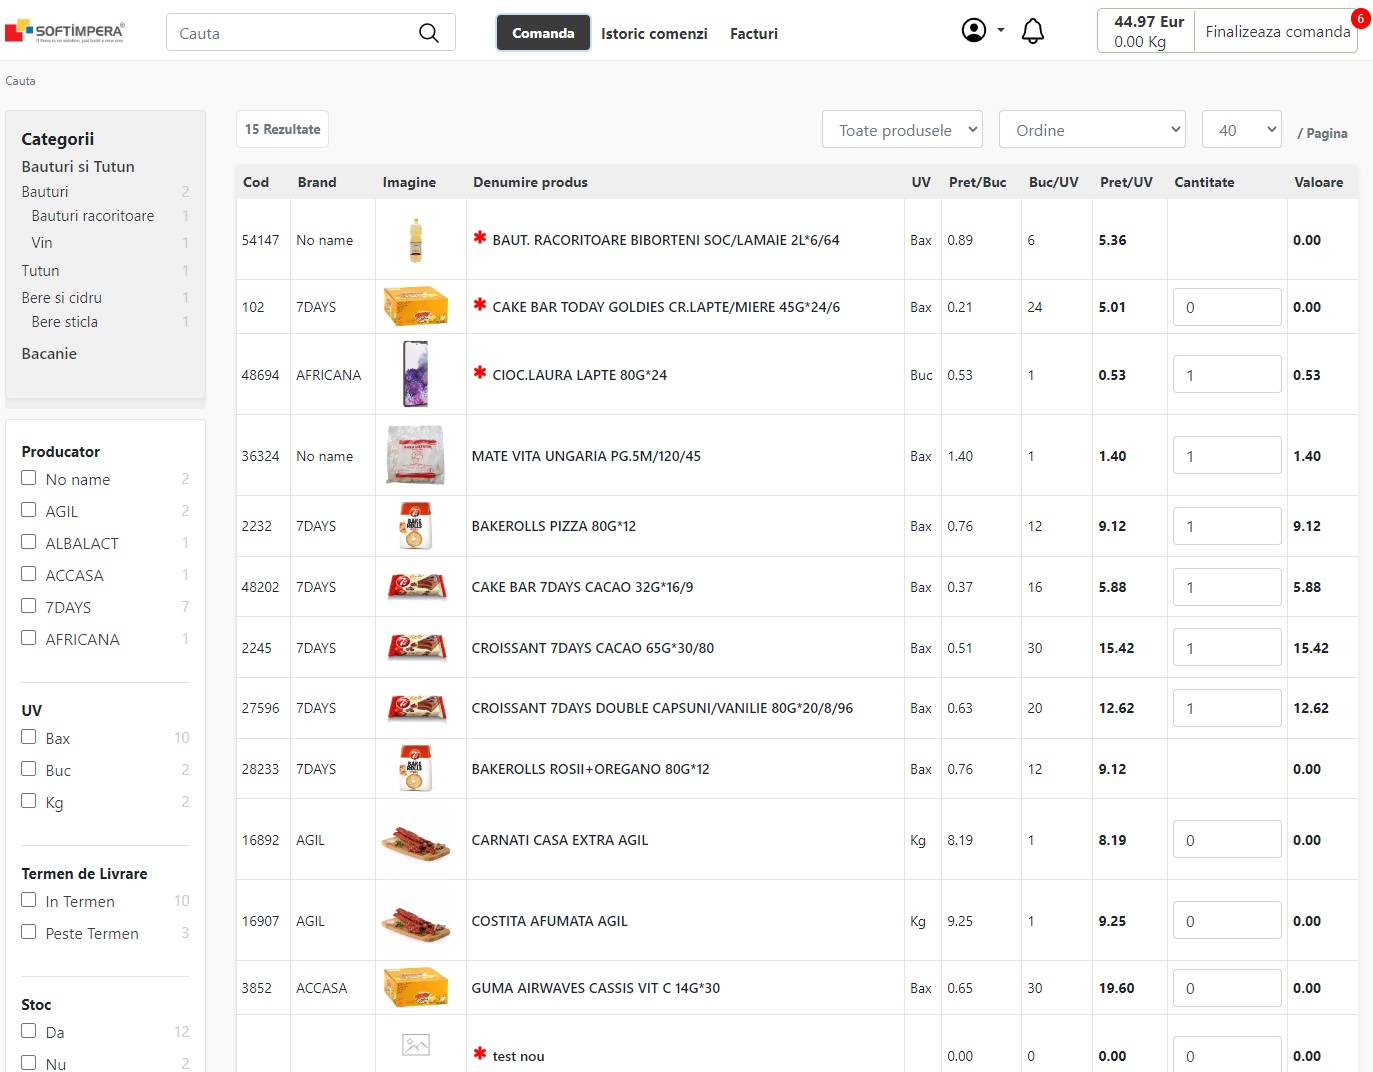Image resolution: width=1373 pixels, height=1072 pixels.
Task: Check the Da stock filter
Action: [29, 1031]
